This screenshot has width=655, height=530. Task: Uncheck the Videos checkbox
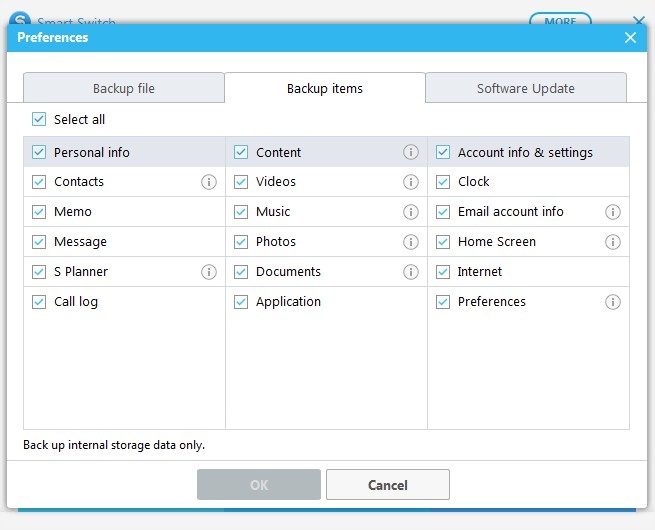tap(241, 182)
